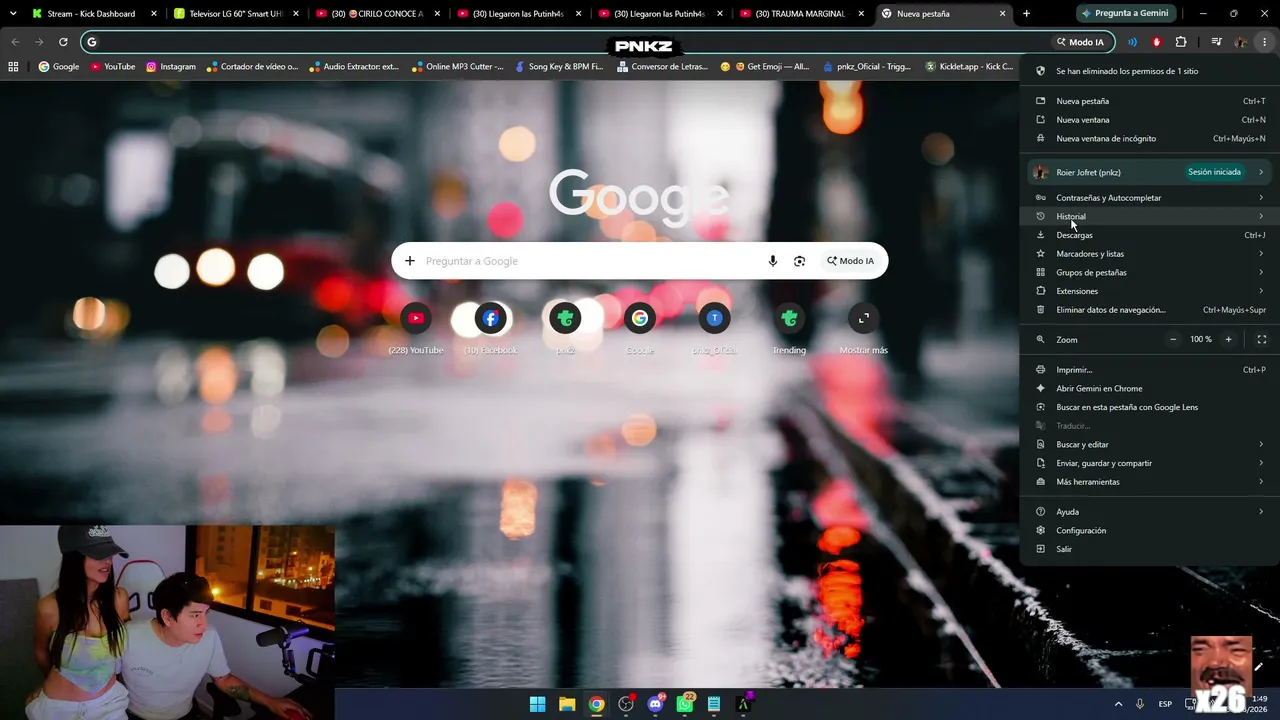The width and height of the screenshot is (1280, 720).
Task: Open the tab search dropdown arrow
Action: pos(13,14)
